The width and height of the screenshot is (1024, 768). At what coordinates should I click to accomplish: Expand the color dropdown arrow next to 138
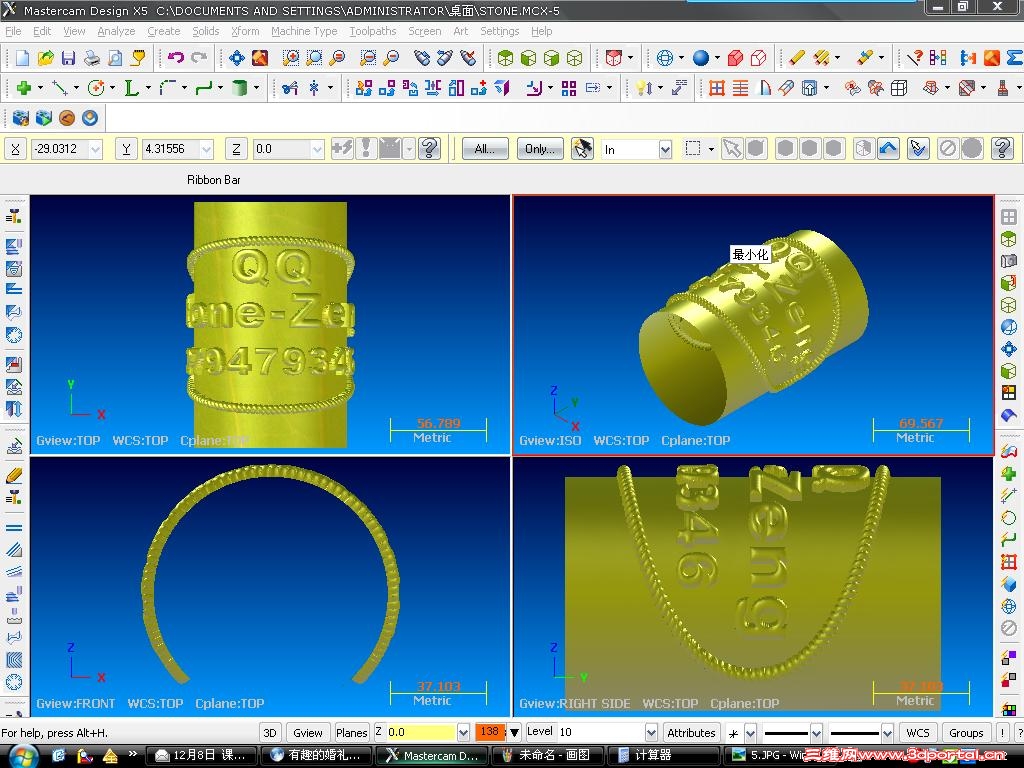(515, 733)
